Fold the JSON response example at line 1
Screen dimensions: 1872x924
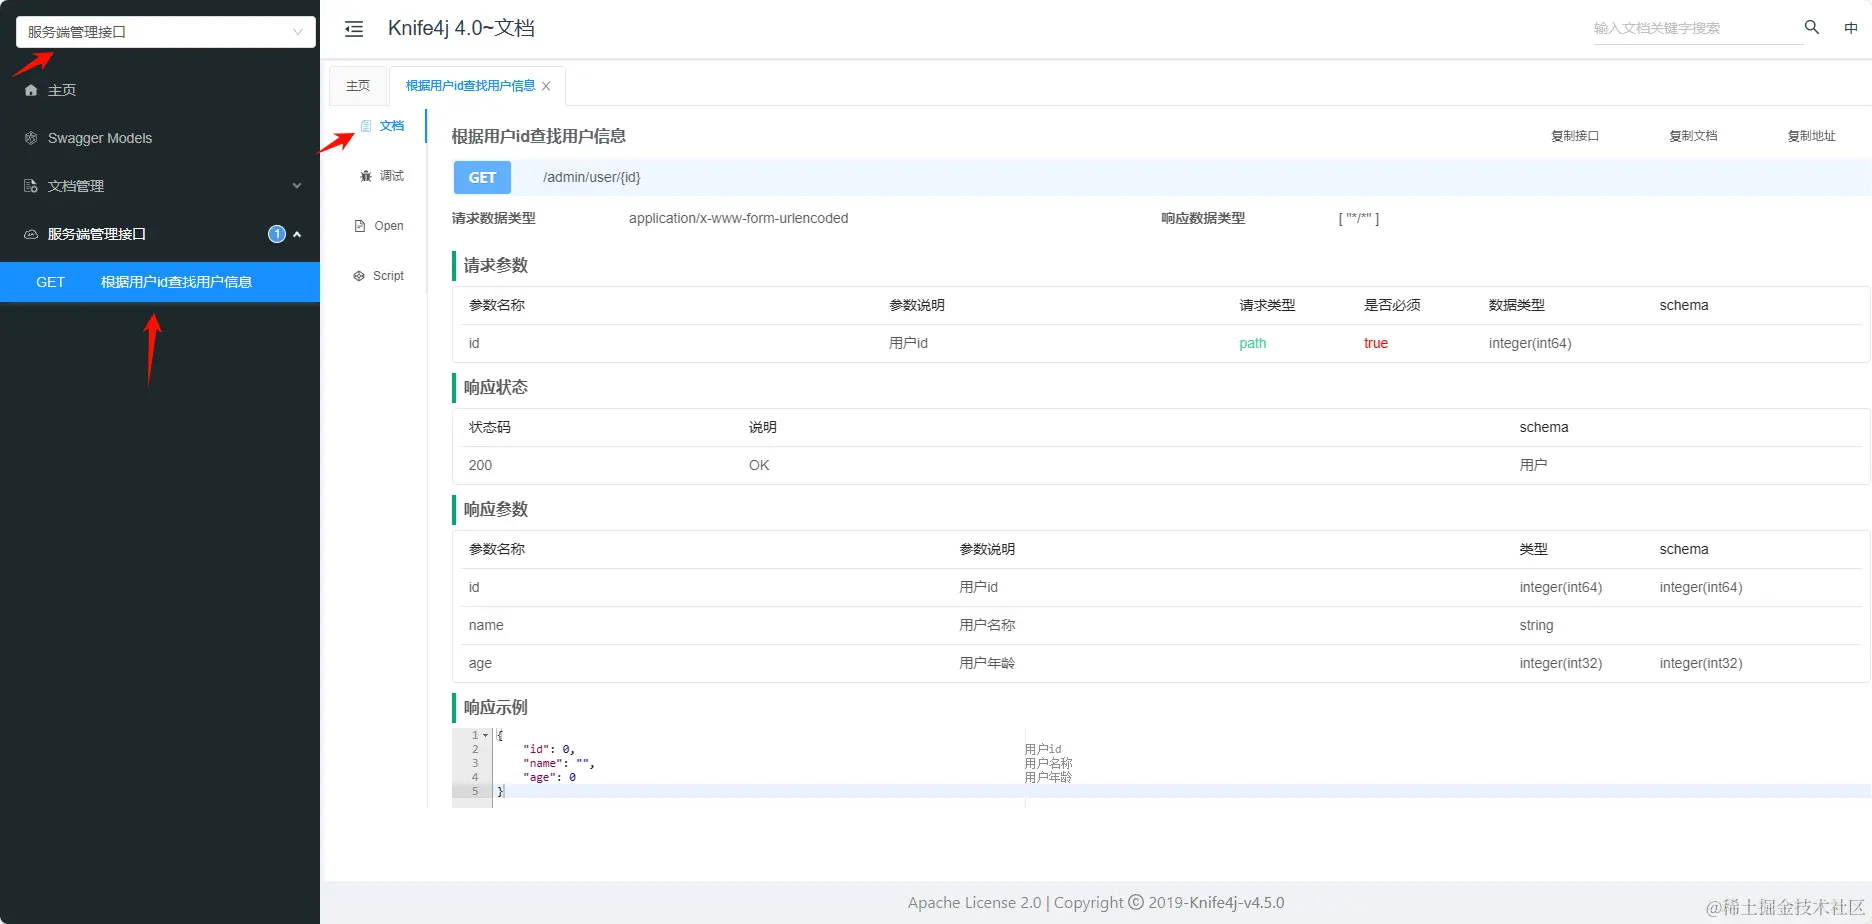point(486,735)
